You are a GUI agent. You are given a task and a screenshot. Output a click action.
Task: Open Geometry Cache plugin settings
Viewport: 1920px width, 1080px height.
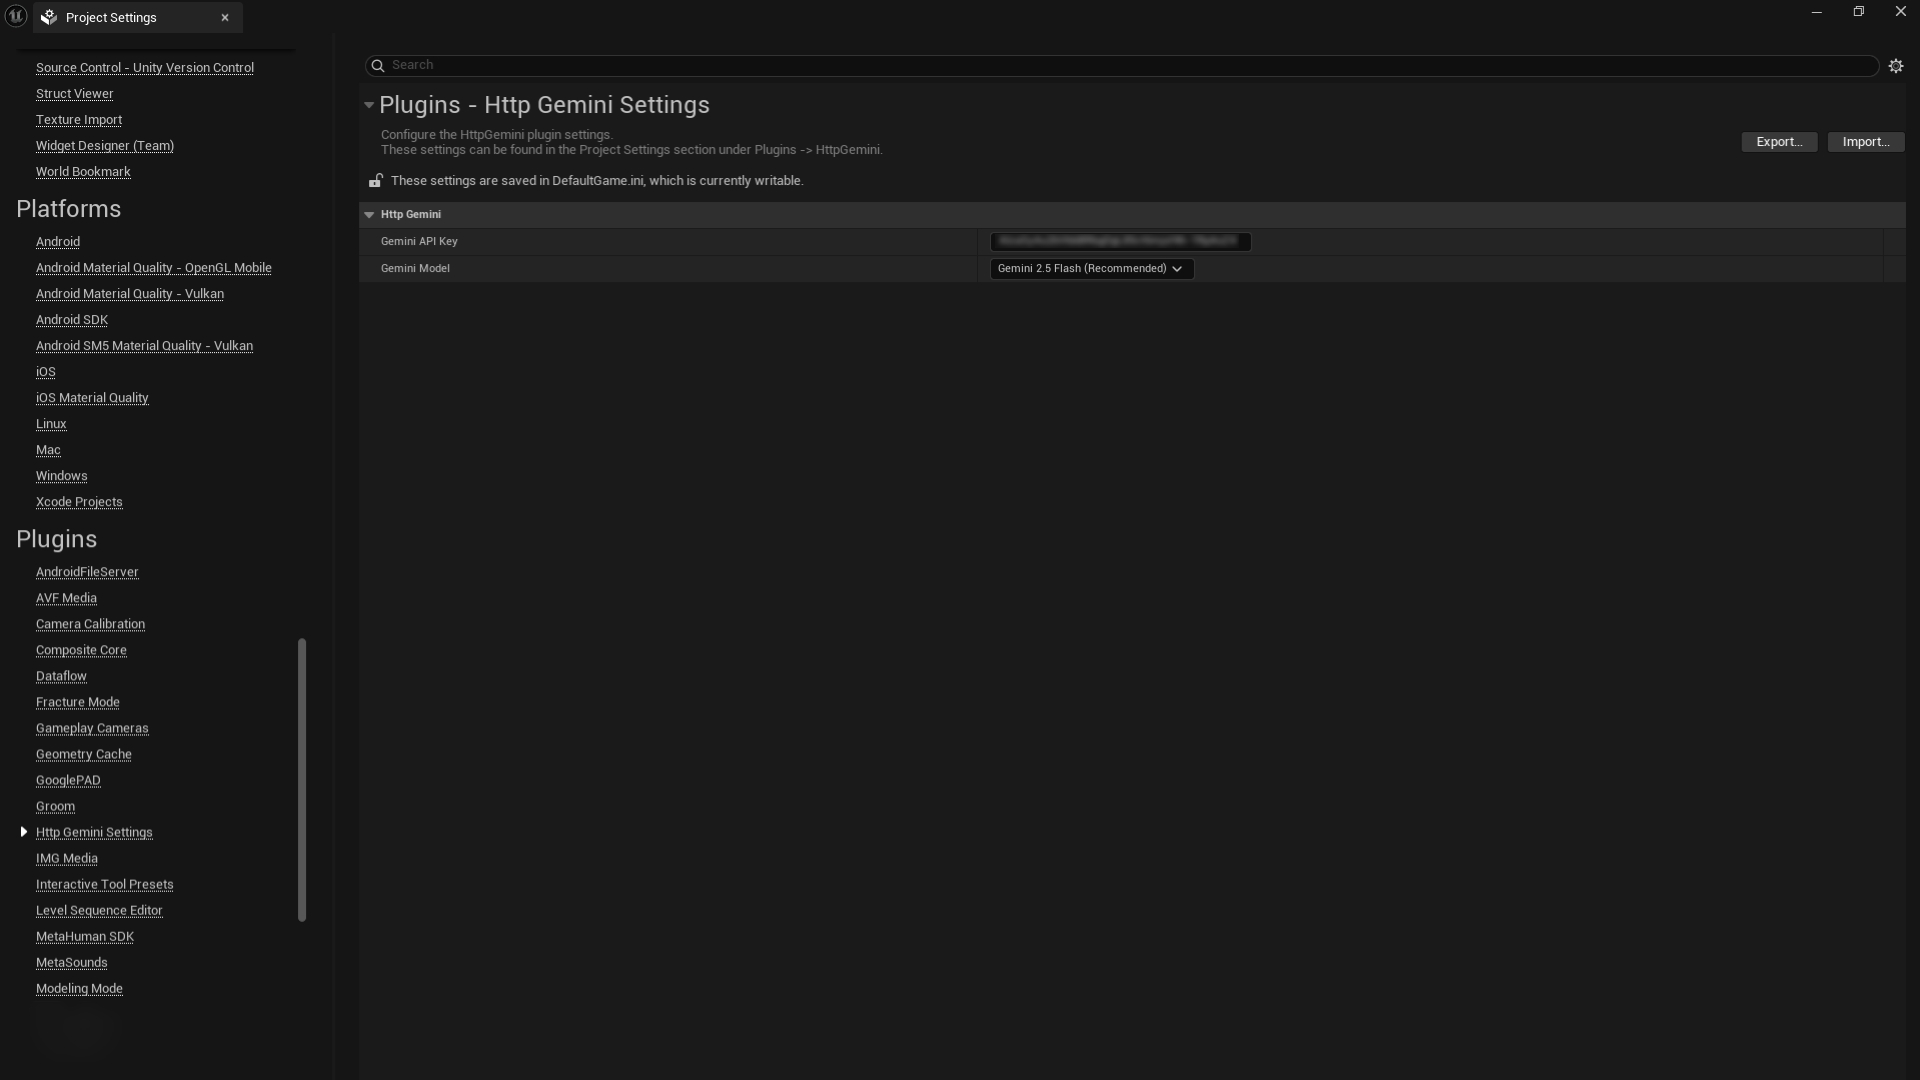coord(84,754)
